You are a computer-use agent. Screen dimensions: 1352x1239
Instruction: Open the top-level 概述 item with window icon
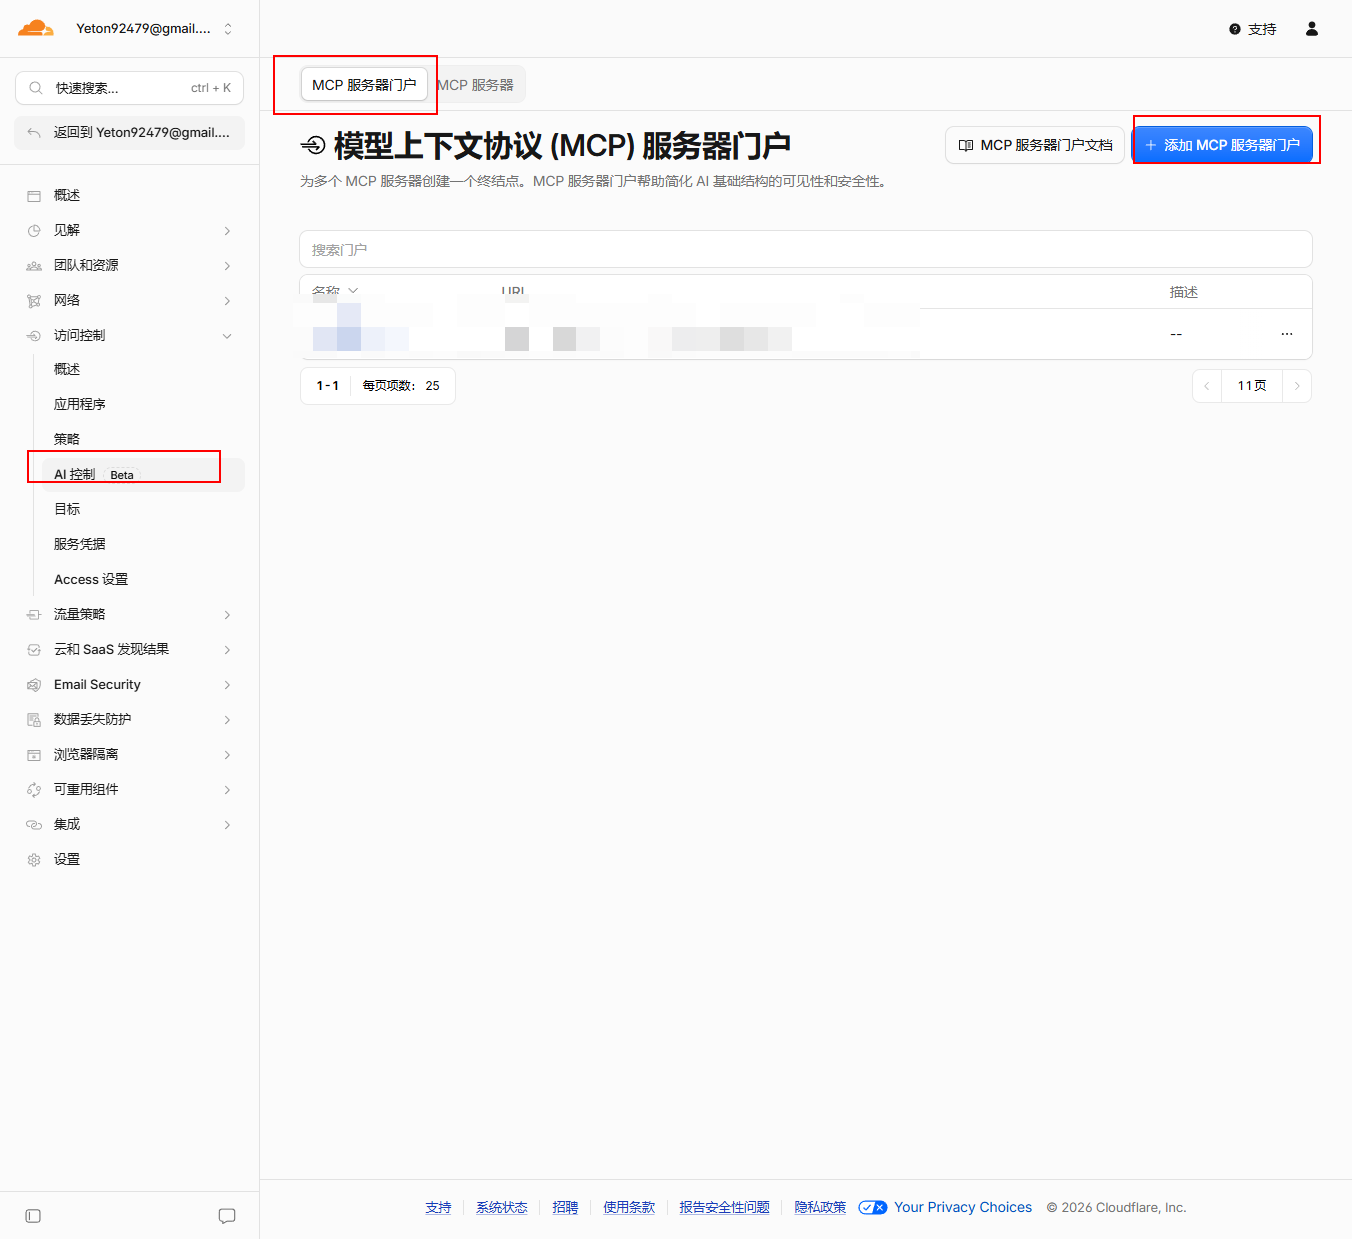click(130, 195)
